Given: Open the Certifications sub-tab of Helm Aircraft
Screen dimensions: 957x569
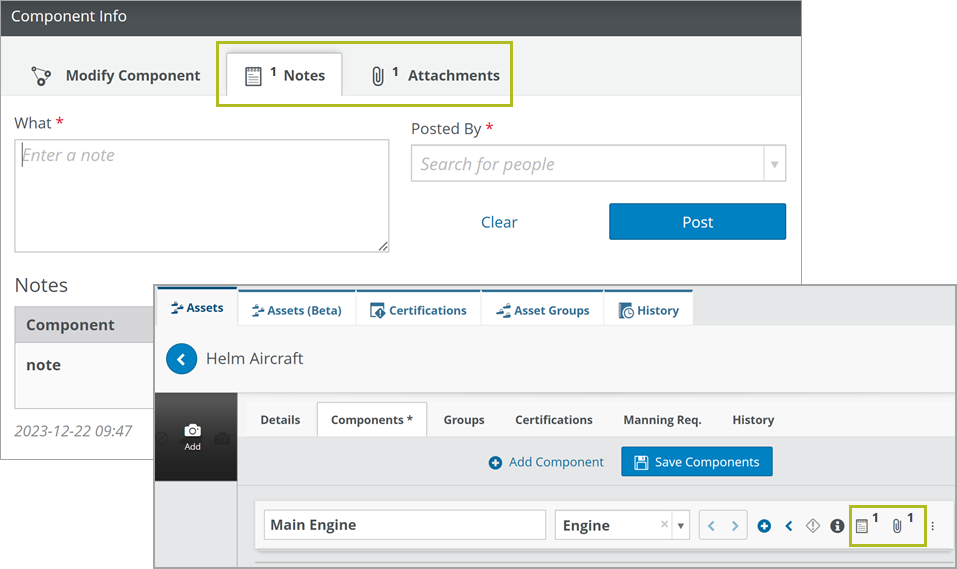Looking at the screenshot, I should click(x=554, y=420).
